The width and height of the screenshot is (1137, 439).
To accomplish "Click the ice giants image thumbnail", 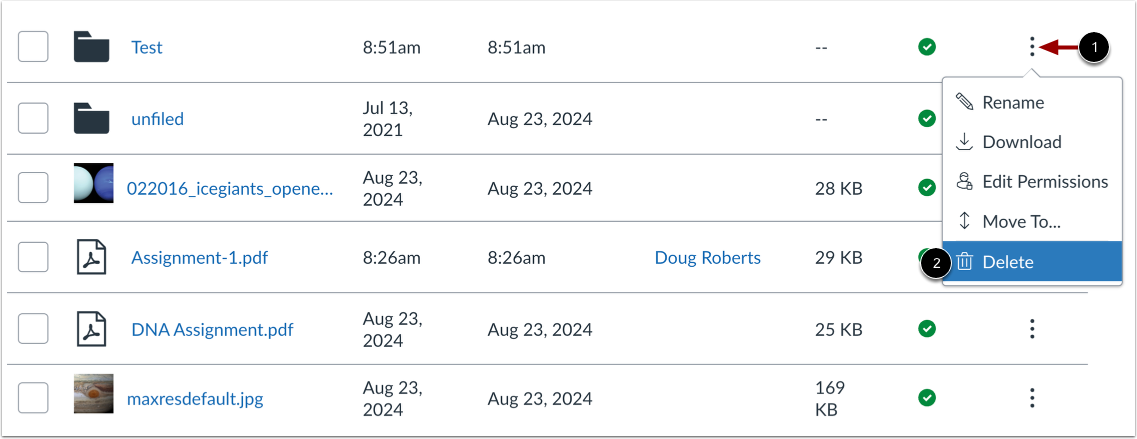I will (93, 186).
